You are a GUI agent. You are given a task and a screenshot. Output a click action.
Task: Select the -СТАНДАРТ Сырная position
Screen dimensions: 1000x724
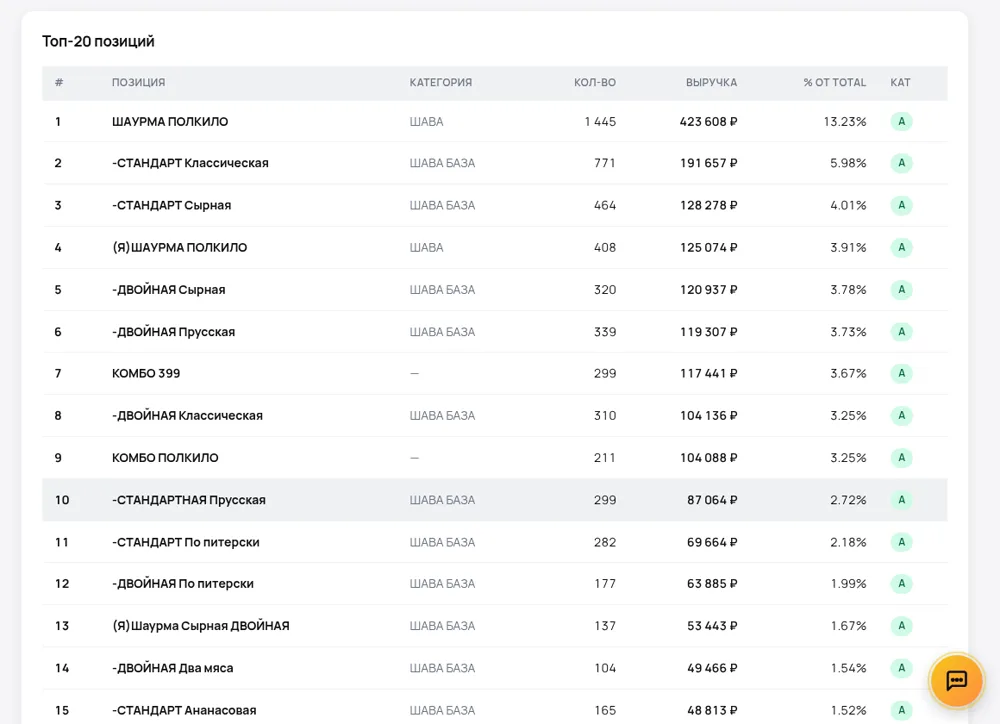[172, 205]
